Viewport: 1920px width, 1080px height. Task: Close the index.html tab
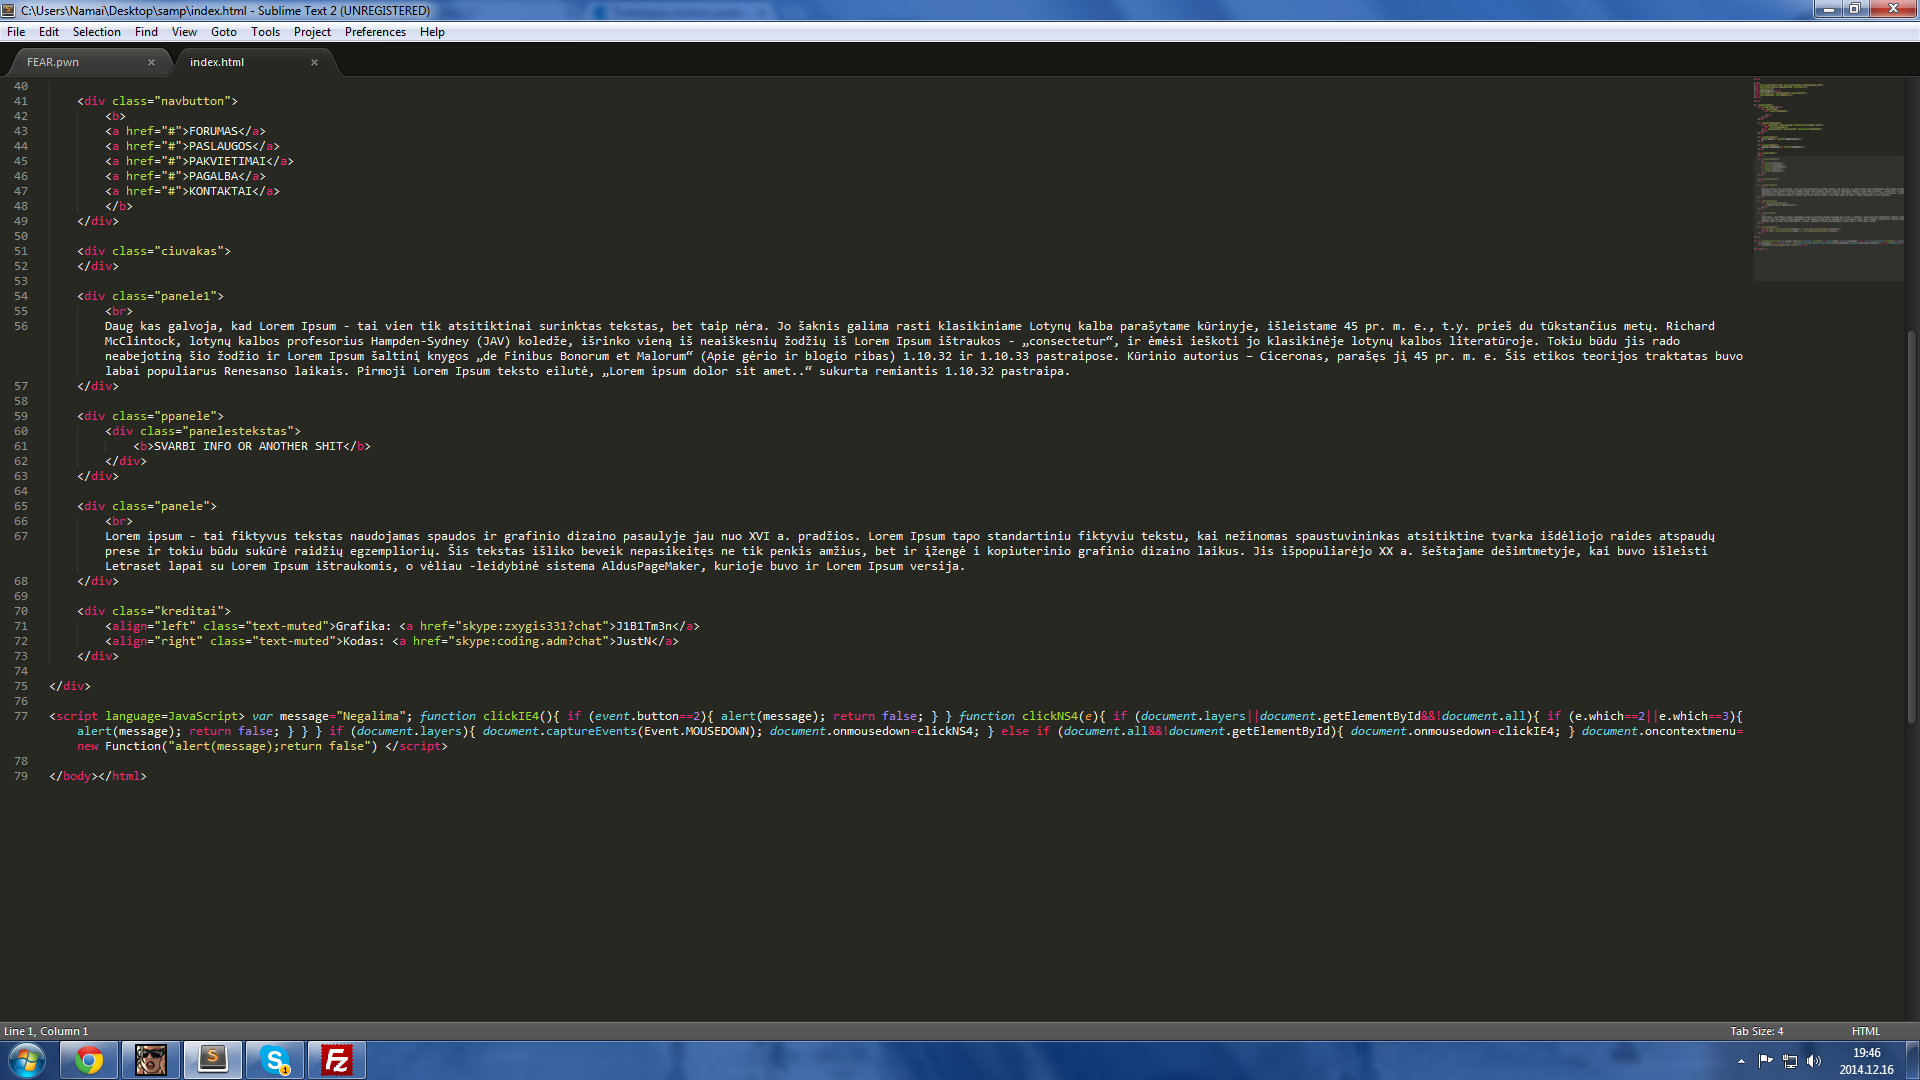point(314,62)
